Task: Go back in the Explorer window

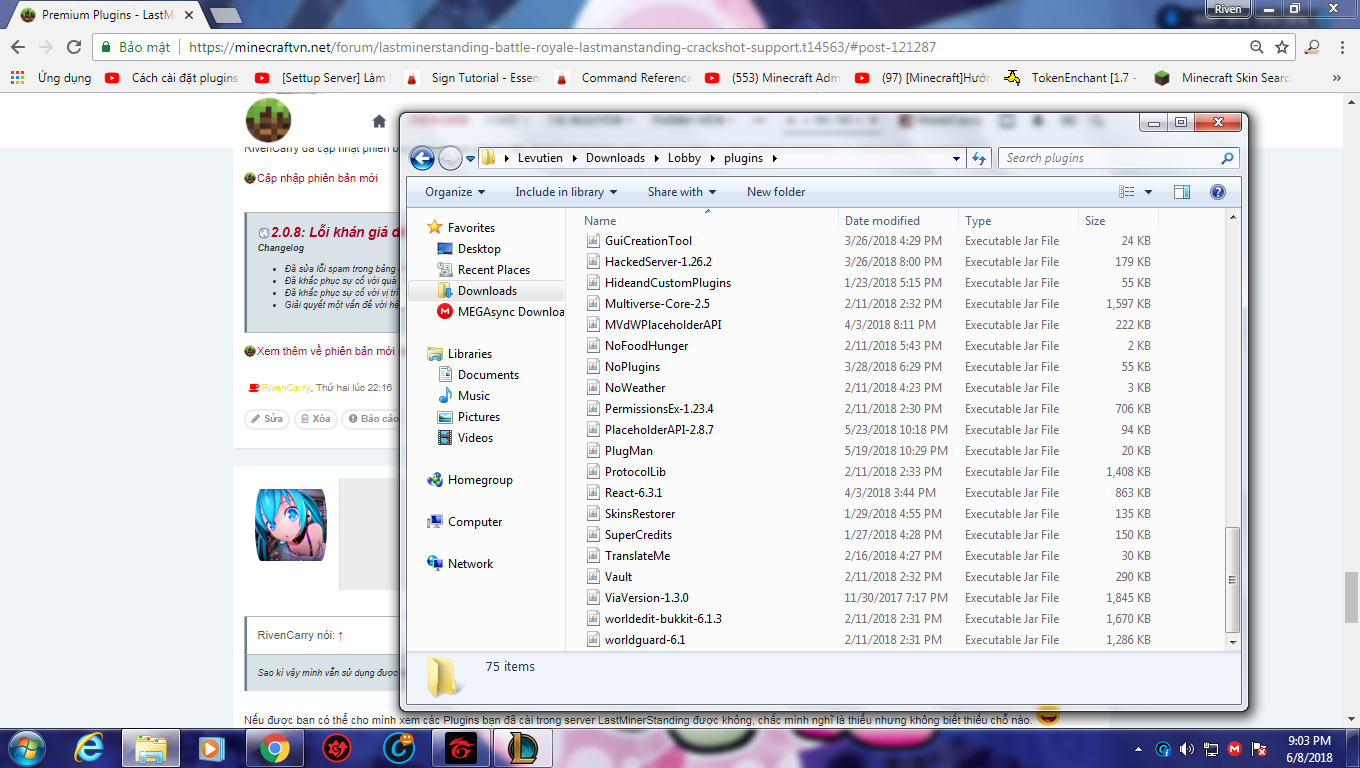Action: coord(422,158)
